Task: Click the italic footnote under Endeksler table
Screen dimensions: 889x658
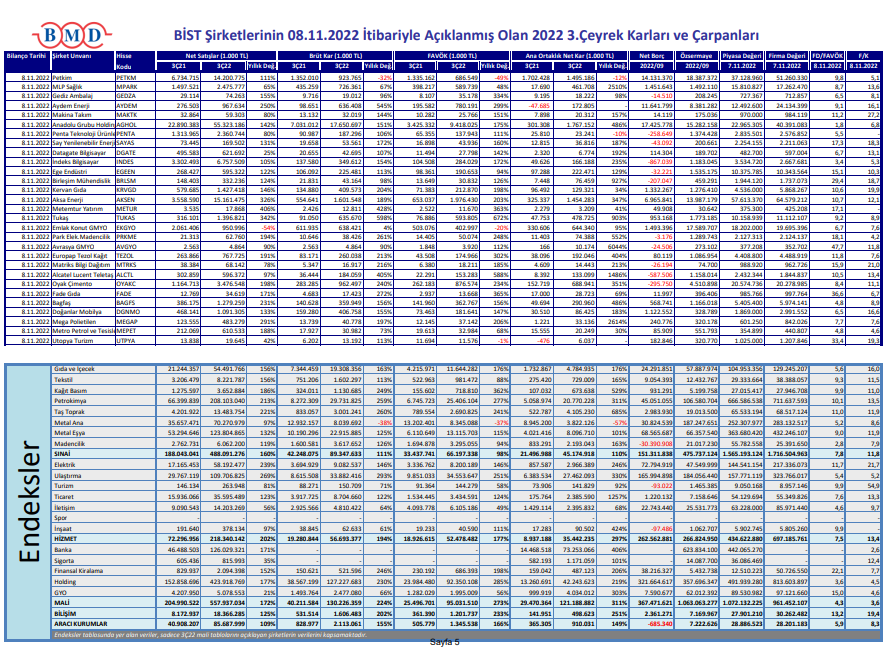Action: pos(210,635)
